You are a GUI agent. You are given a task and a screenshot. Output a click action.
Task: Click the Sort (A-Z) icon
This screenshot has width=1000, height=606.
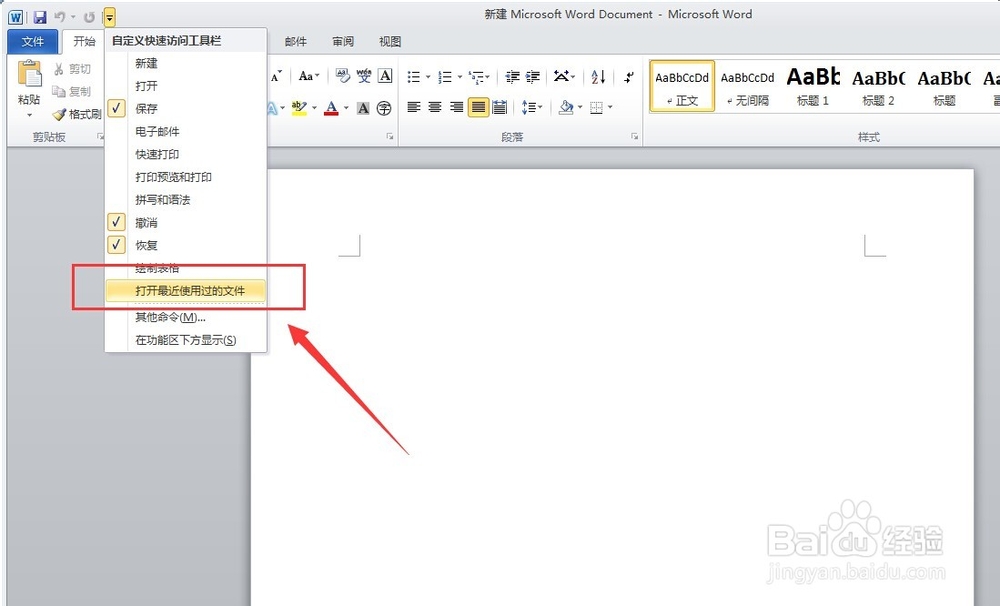598,77
